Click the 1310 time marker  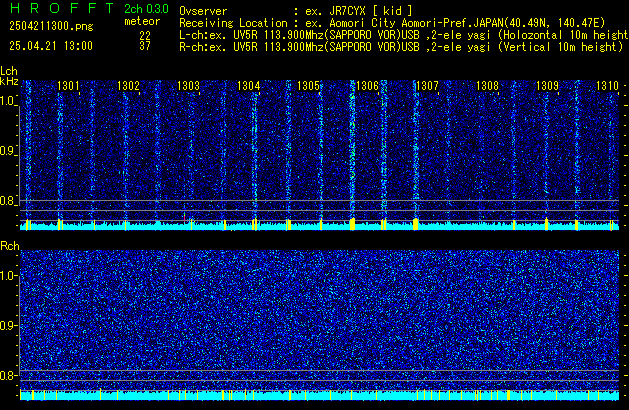point(607,86)
